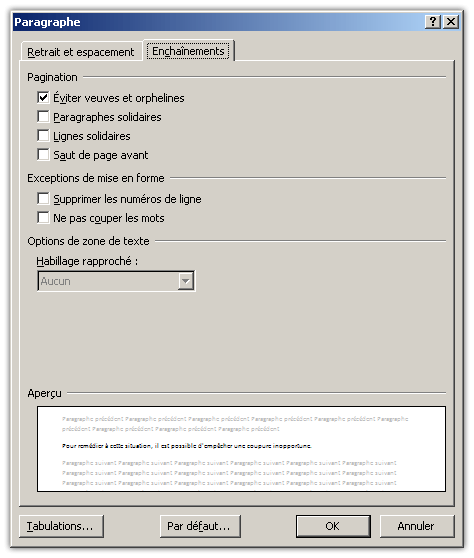Uncheck Éviter veuves et orphelines
Viewport: 474px width, 558px height.
43,98
